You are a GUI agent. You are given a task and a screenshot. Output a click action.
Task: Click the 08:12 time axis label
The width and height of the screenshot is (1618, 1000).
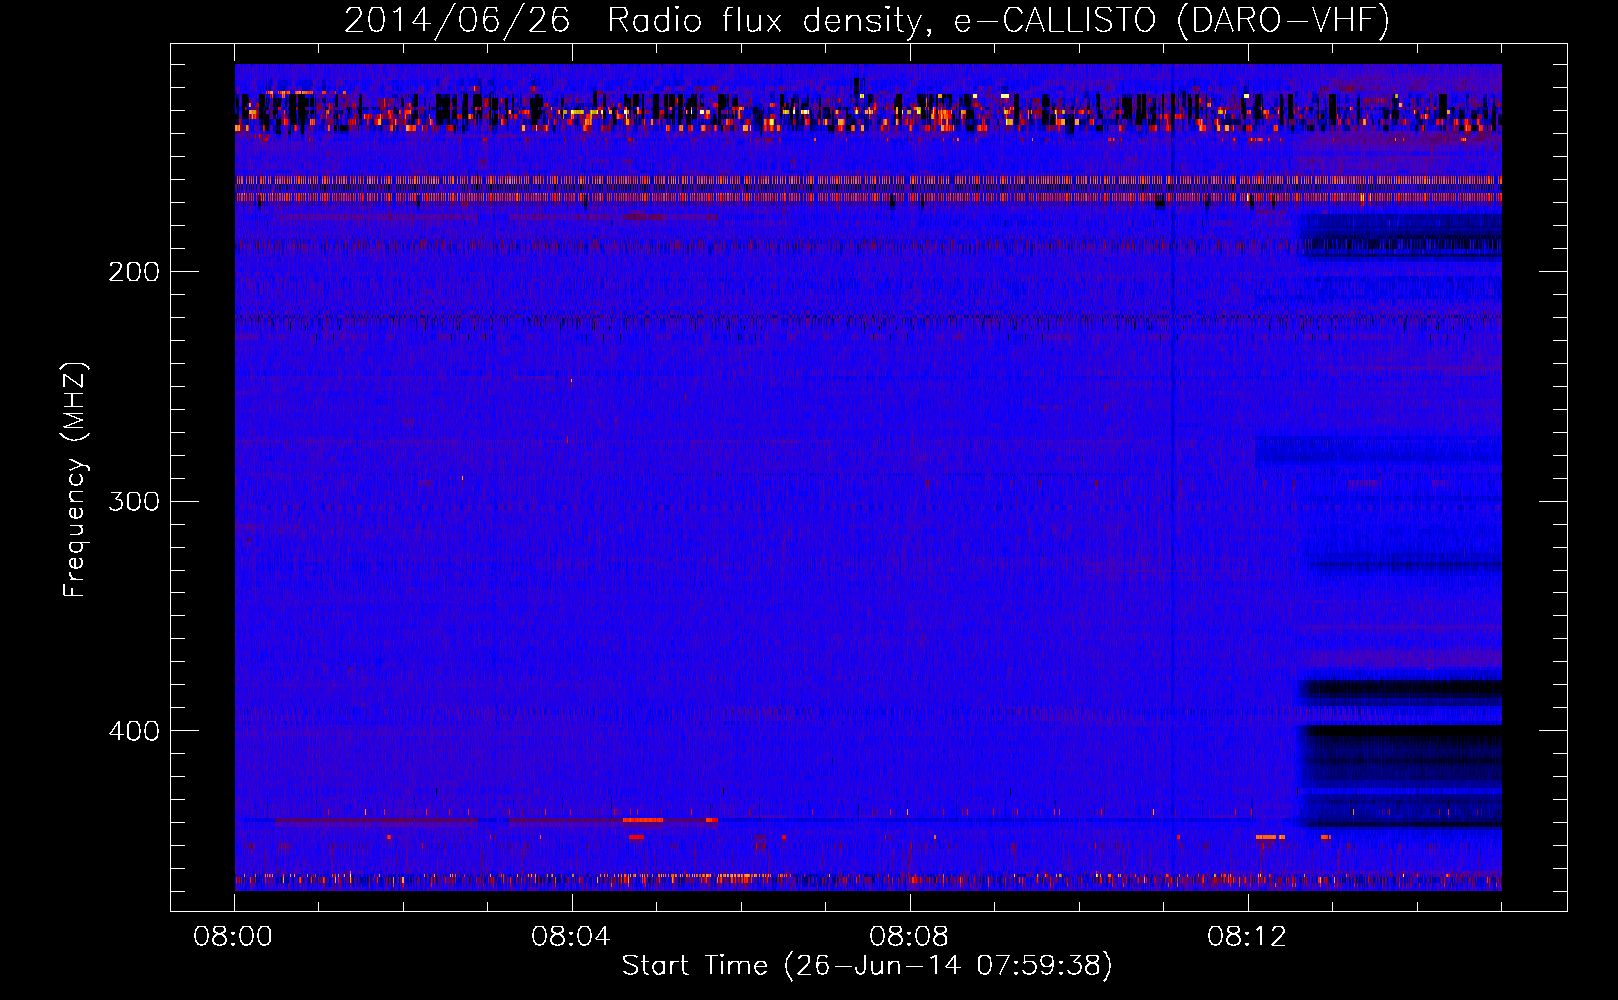coord(1247,937)
